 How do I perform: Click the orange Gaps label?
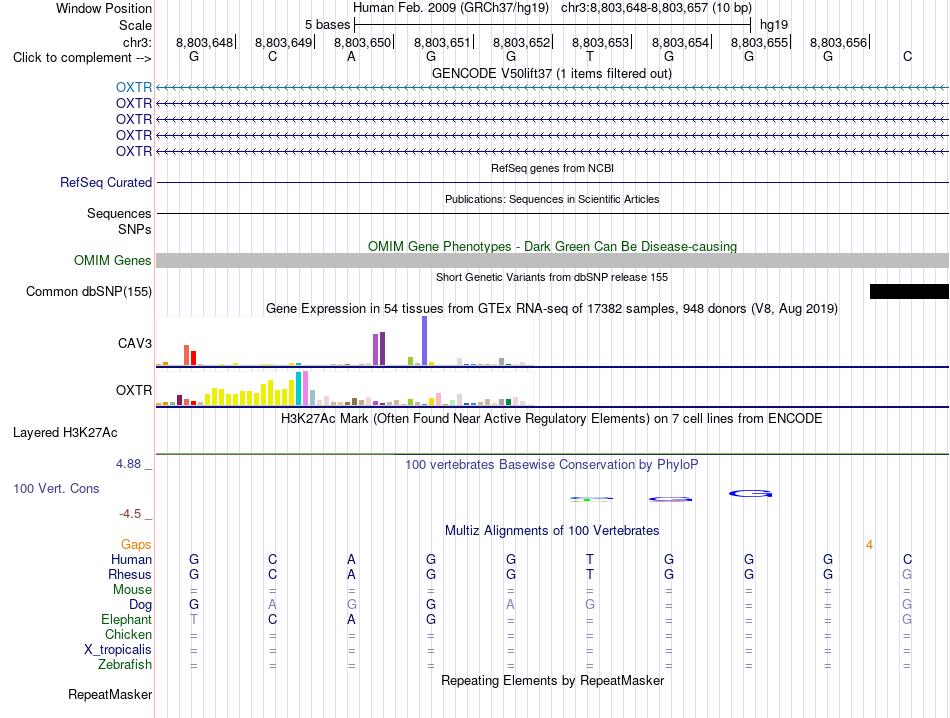click(136, 545)
